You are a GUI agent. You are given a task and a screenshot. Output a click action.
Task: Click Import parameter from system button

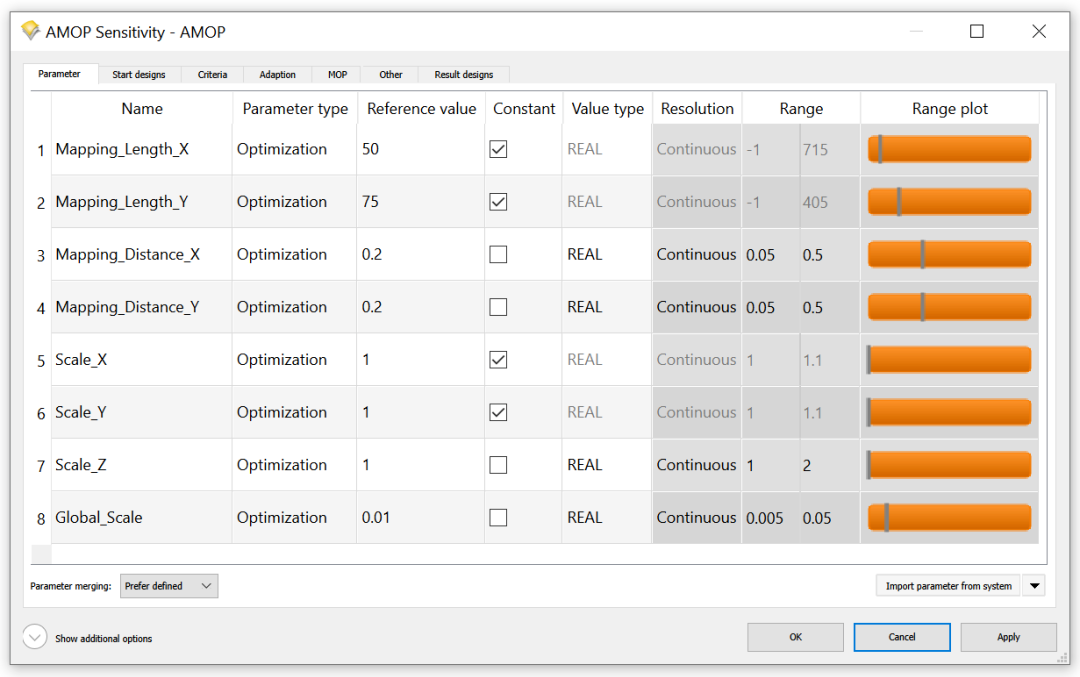coord(948,586)
